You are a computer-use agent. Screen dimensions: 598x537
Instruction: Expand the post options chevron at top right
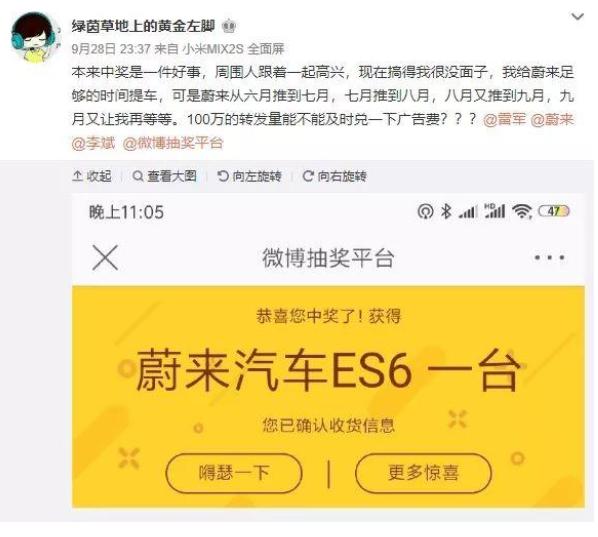tap(577, 17)
